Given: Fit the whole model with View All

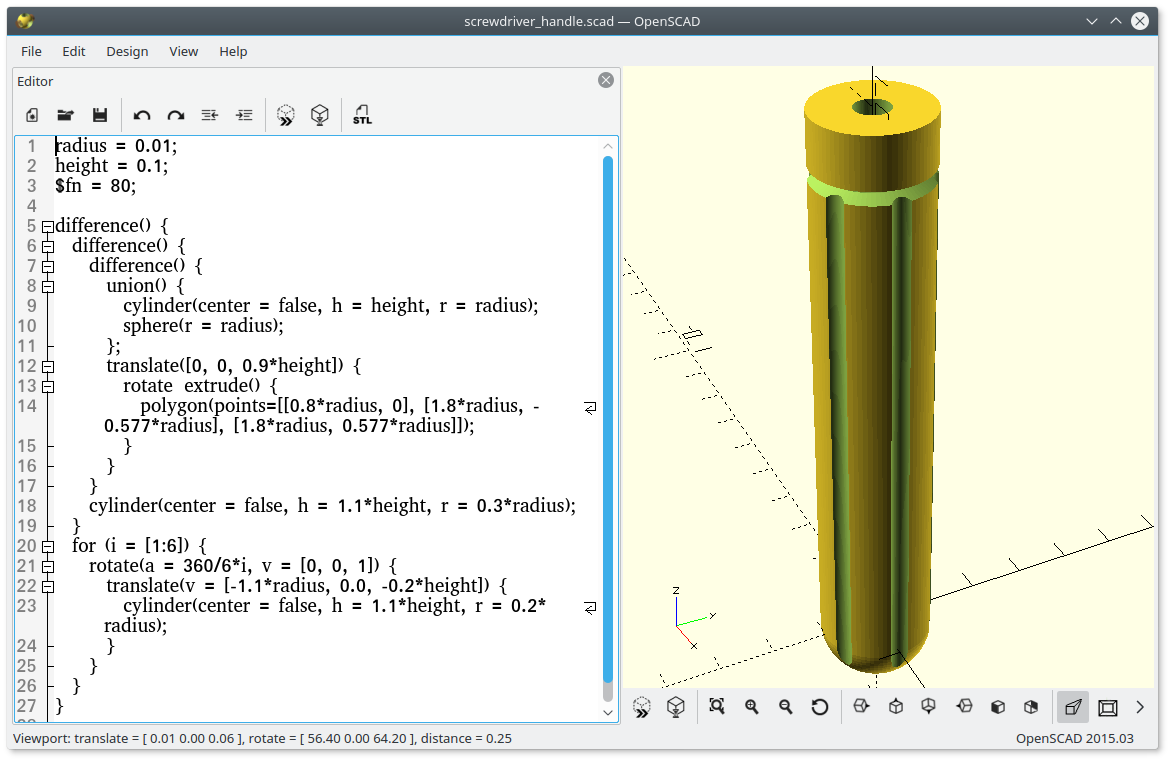Looking at the screenshot, I should pos(717,707).
